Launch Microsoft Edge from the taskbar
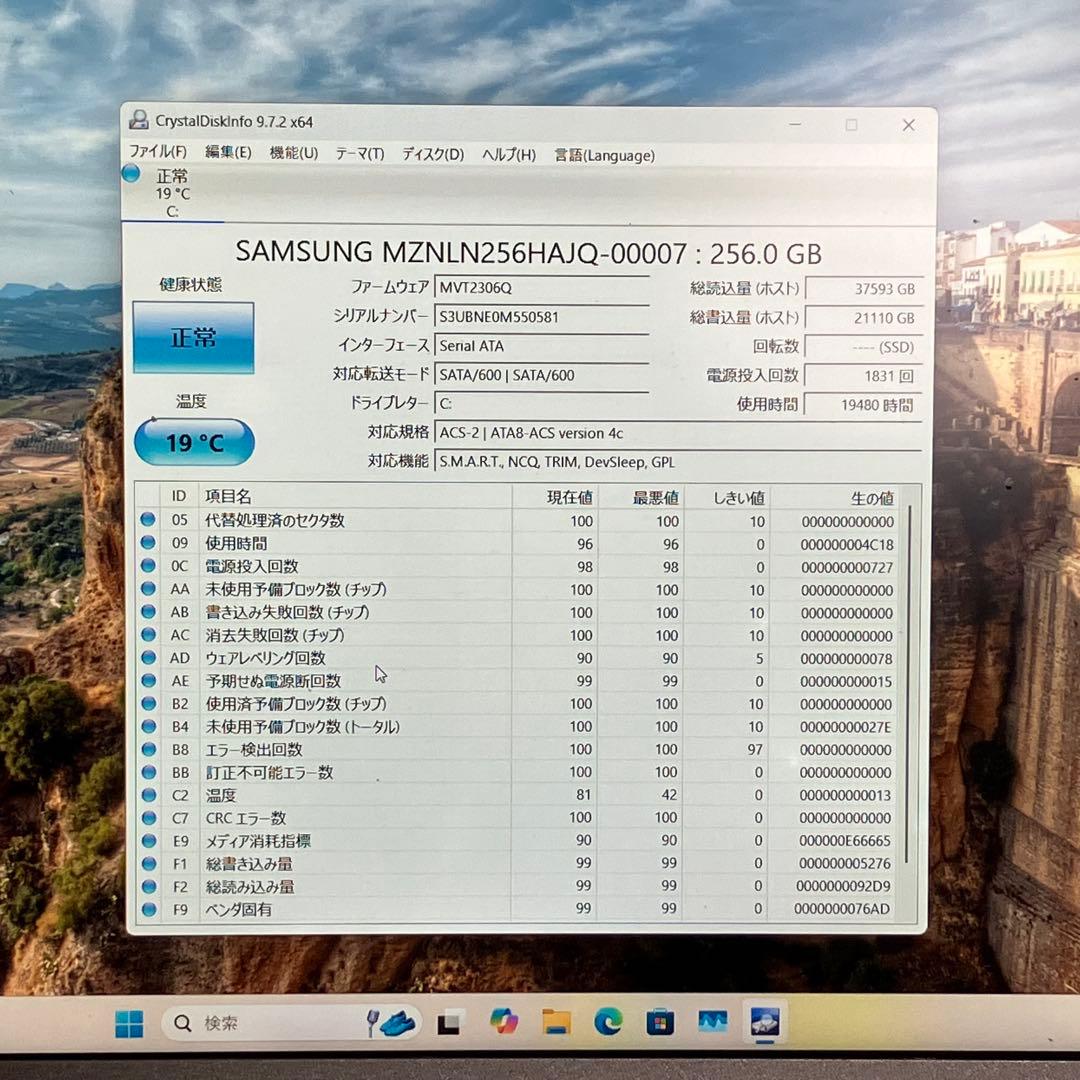This screenshot has width=1080, height=1080. click(x=609, y=1023)
